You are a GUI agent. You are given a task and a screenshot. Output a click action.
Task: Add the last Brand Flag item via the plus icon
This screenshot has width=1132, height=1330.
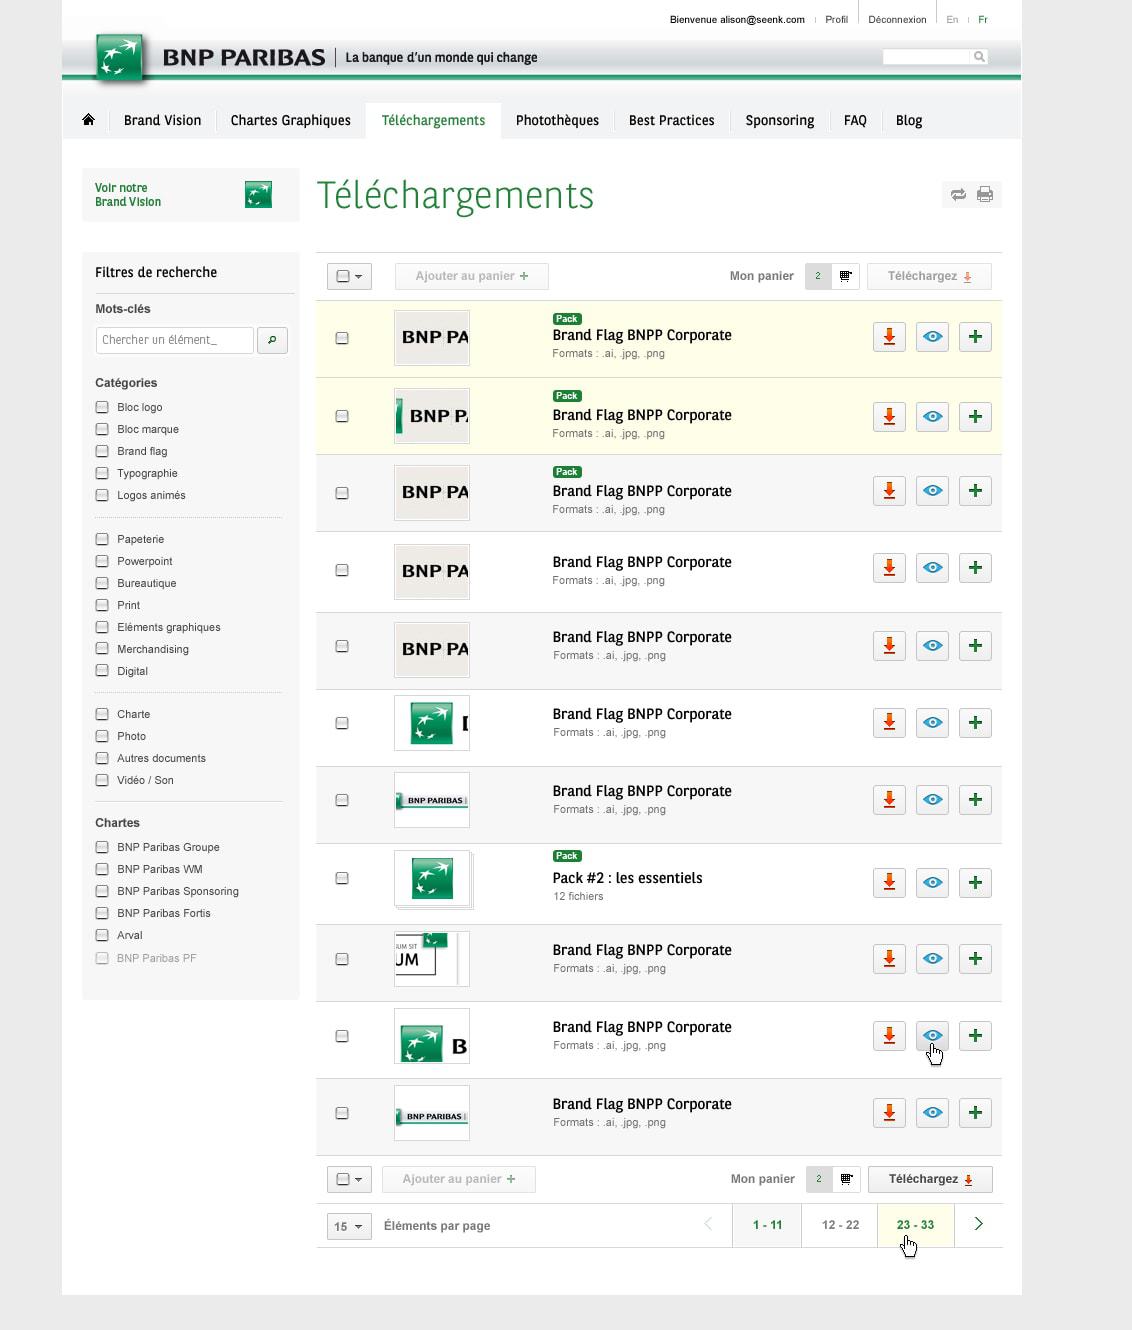pyautogui.click(x=975, y=1112)
